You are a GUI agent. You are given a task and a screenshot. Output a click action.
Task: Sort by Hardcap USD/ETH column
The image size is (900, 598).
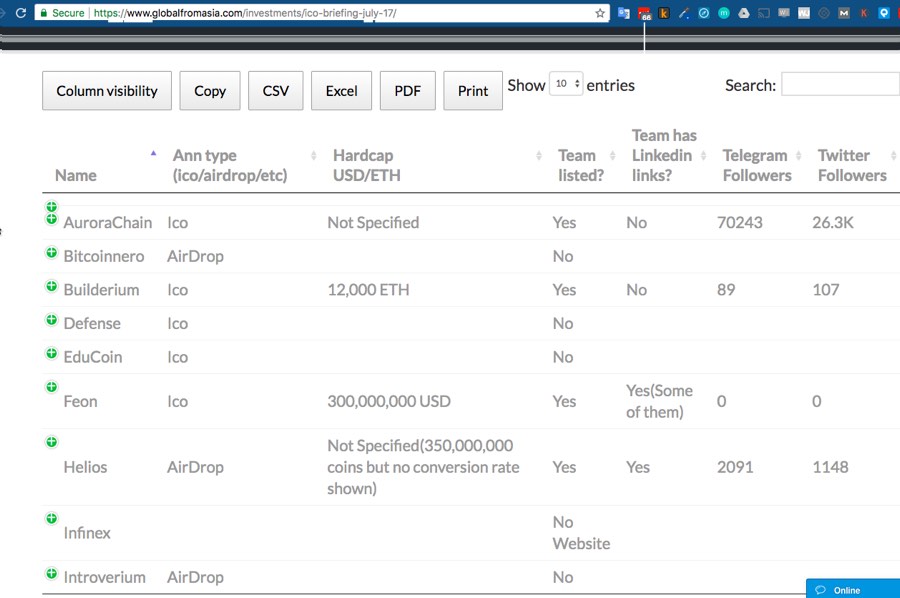coord(366,165)
